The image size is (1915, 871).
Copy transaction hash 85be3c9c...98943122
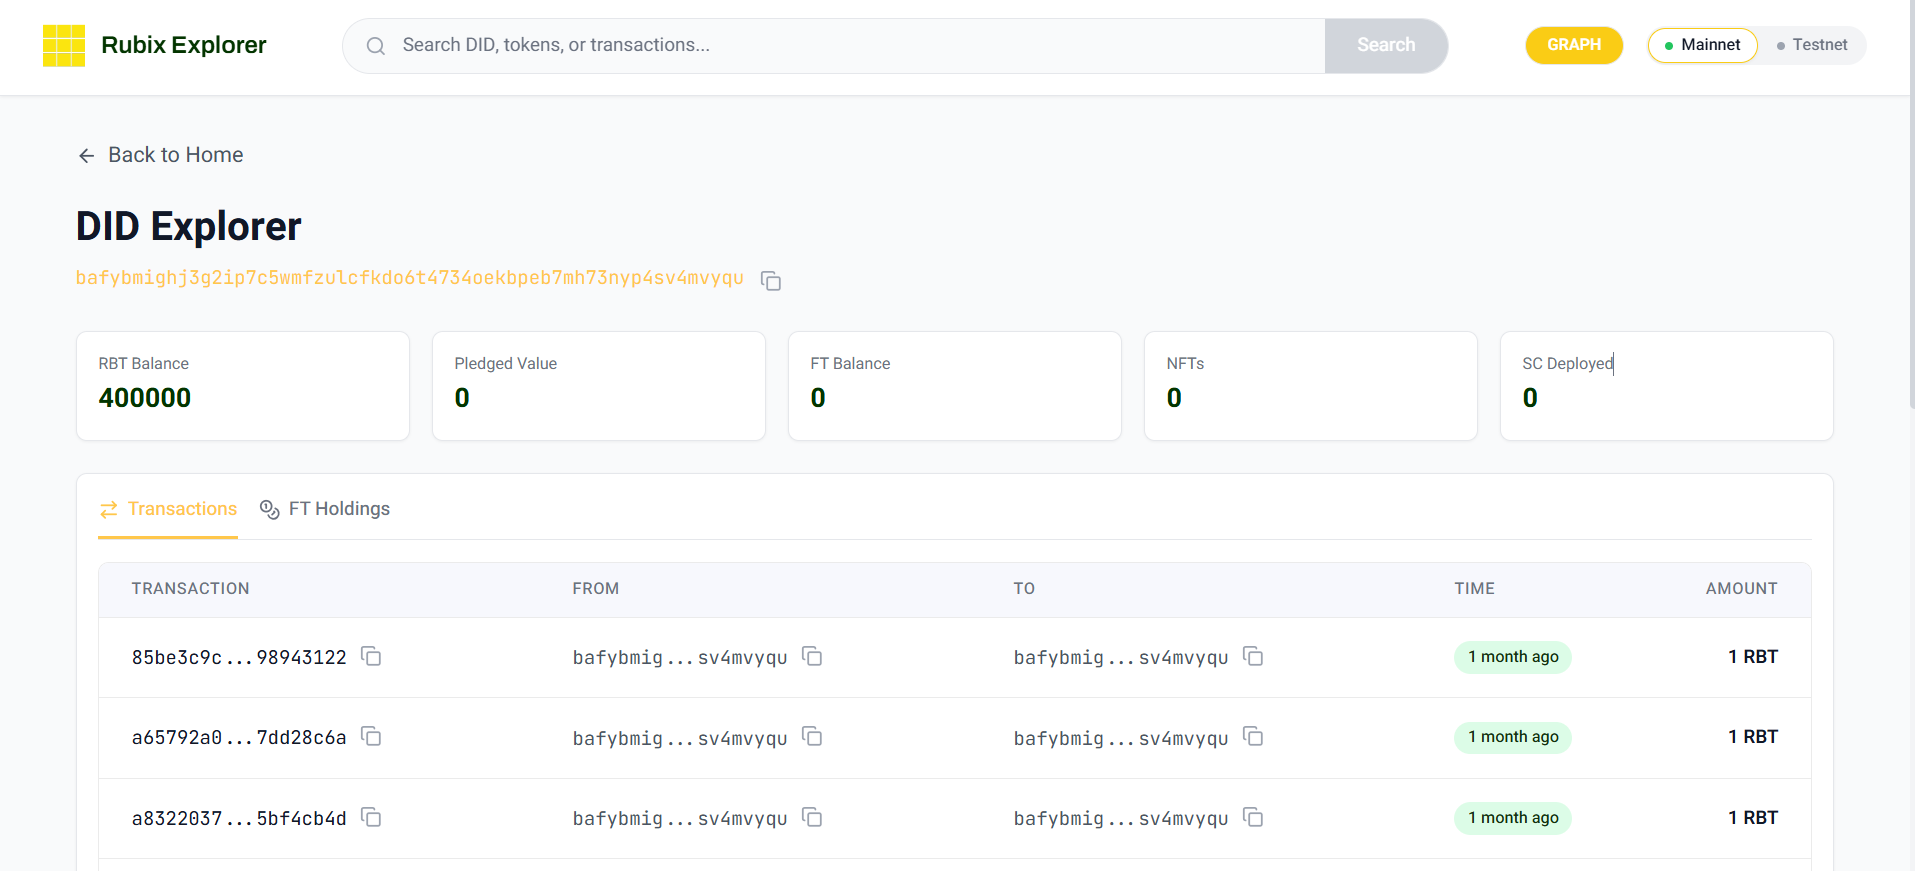coord(371,656)
